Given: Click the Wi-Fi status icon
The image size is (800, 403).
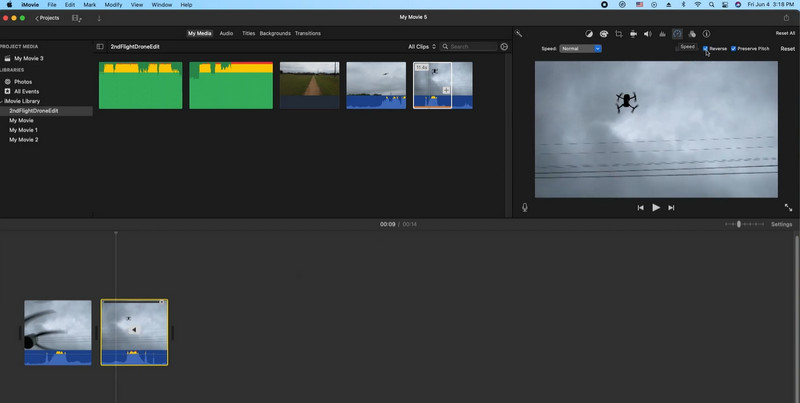Looking at the screenshot, I should [x=697, y=5].
